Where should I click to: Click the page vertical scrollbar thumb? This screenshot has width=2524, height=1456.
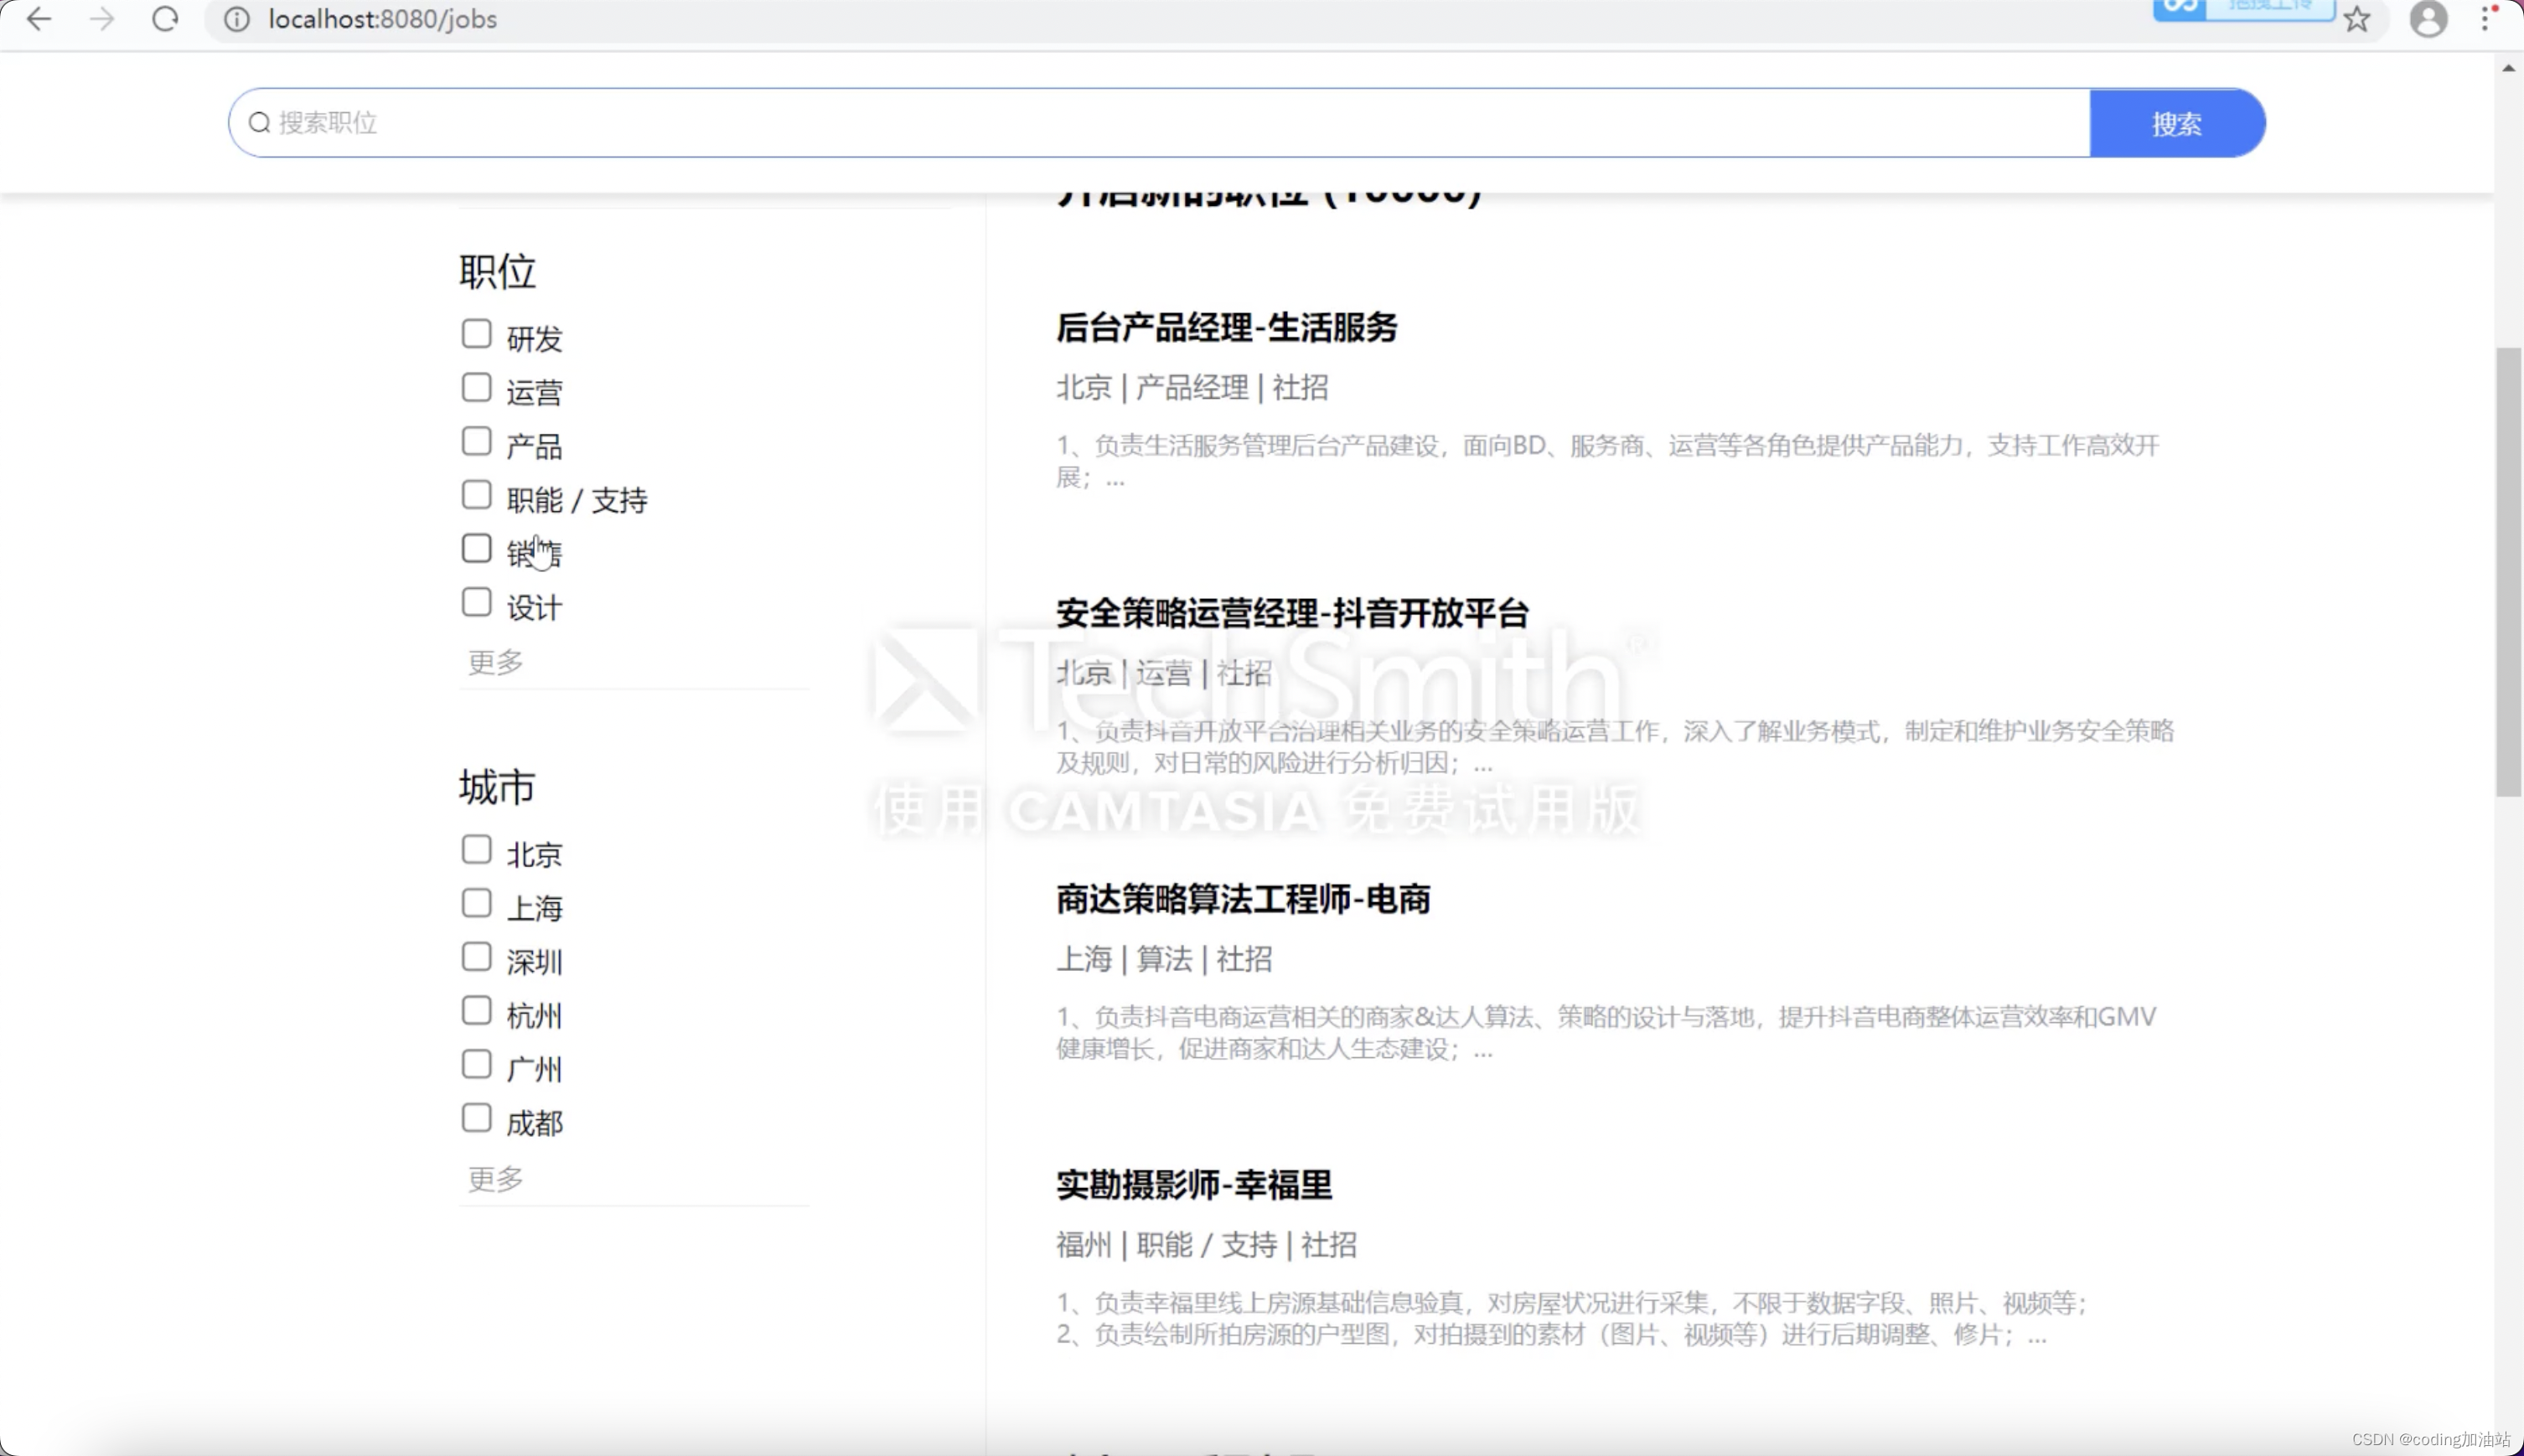2508,572
